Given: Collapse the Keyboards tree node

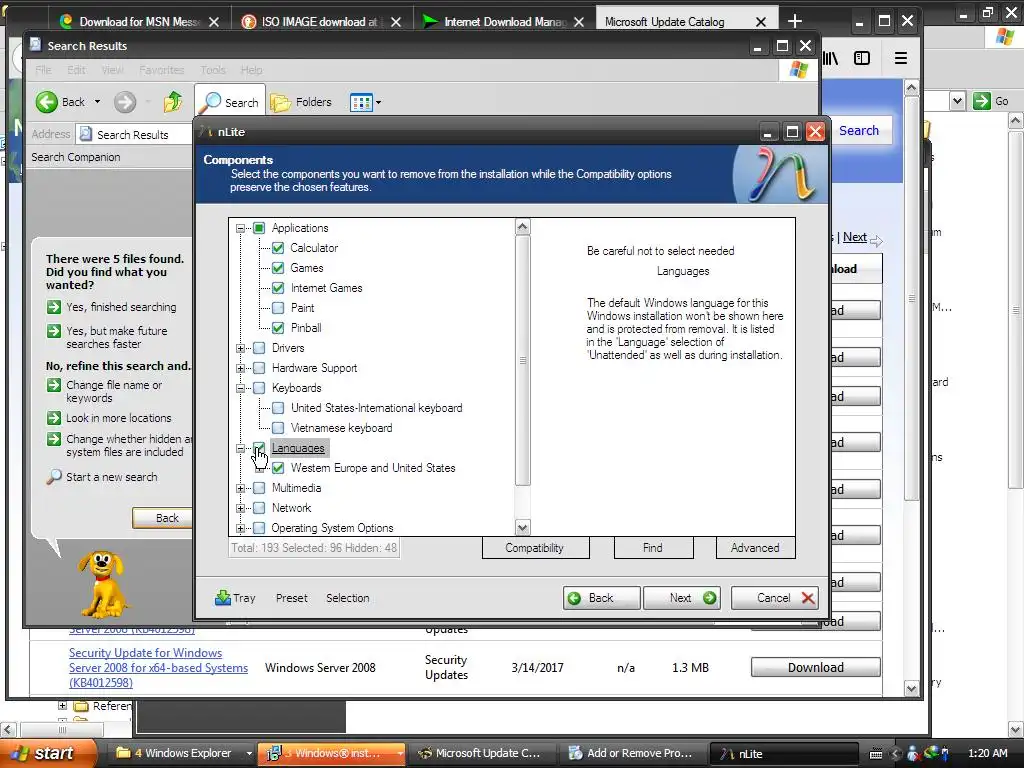Looking at the screenshot, I should [x=240, y=388].
